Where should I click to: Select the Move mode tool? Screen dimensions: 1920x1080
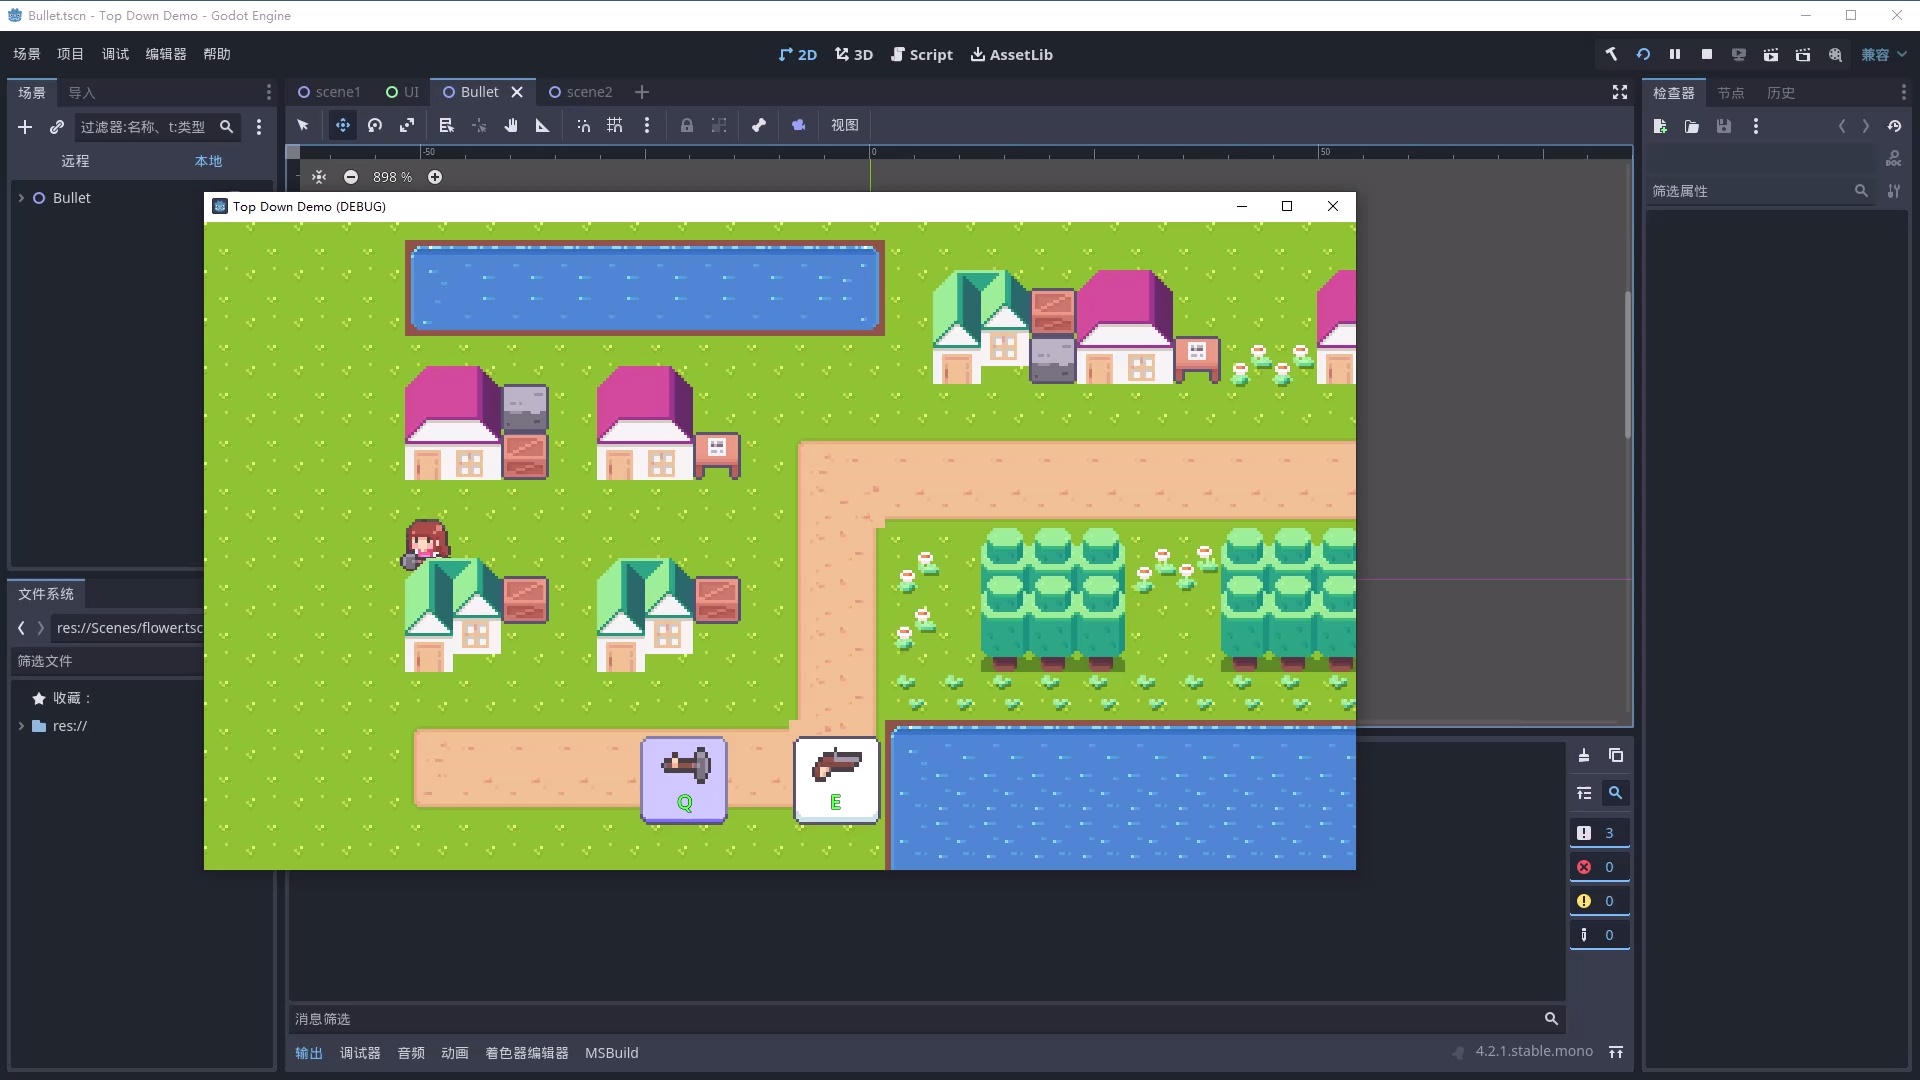click(x=343, y=125)
